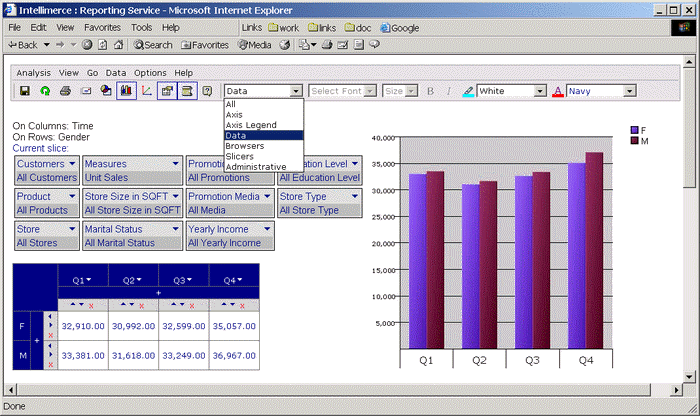Screen dimensions: 700x416
Task: Click the font color A icon
Action: tap(558, 92)
